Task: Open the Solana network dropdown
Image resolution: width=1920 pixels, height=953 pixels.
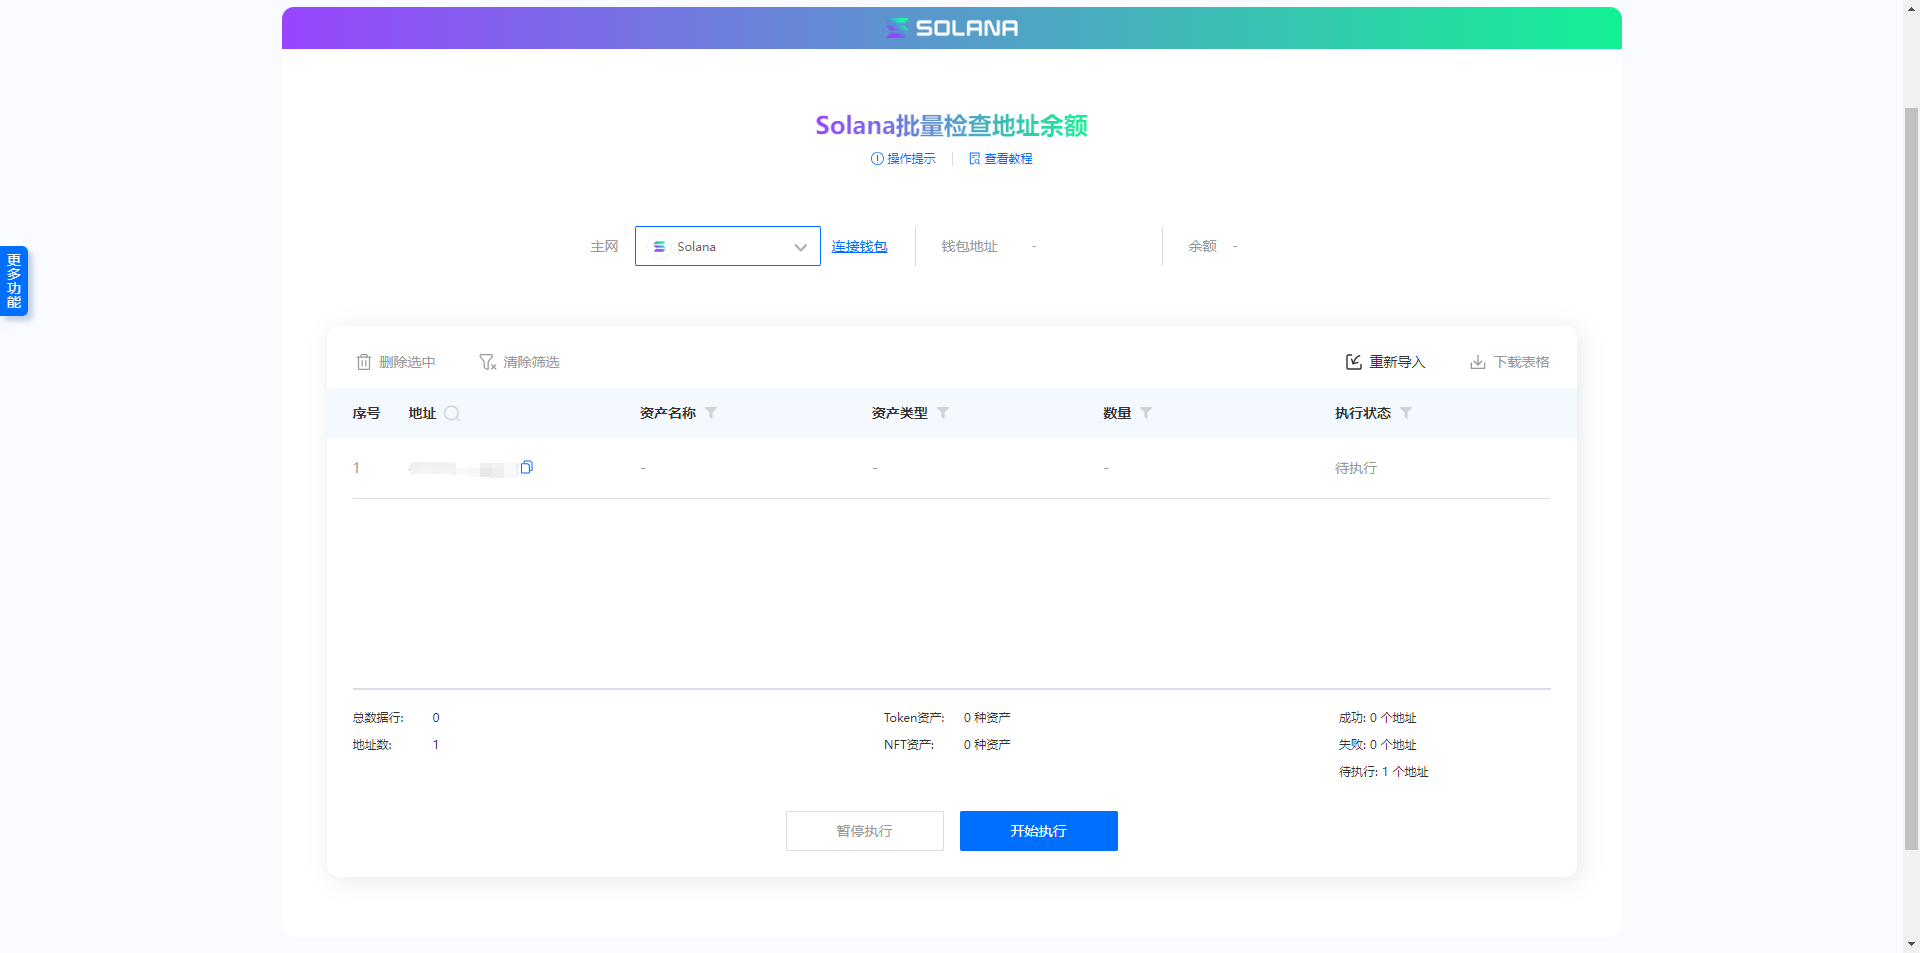Action: tap(727, 246)
